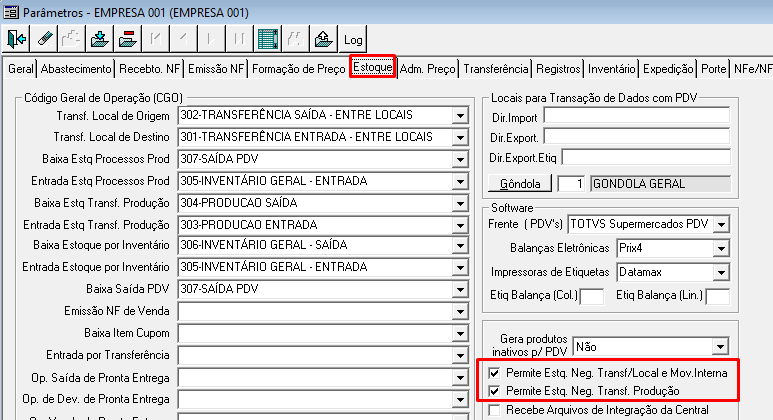Open the Porte tab
Image resolution: width=773 pixels, height=420 pixels.
pyautogui.click(x=713, y=69)
